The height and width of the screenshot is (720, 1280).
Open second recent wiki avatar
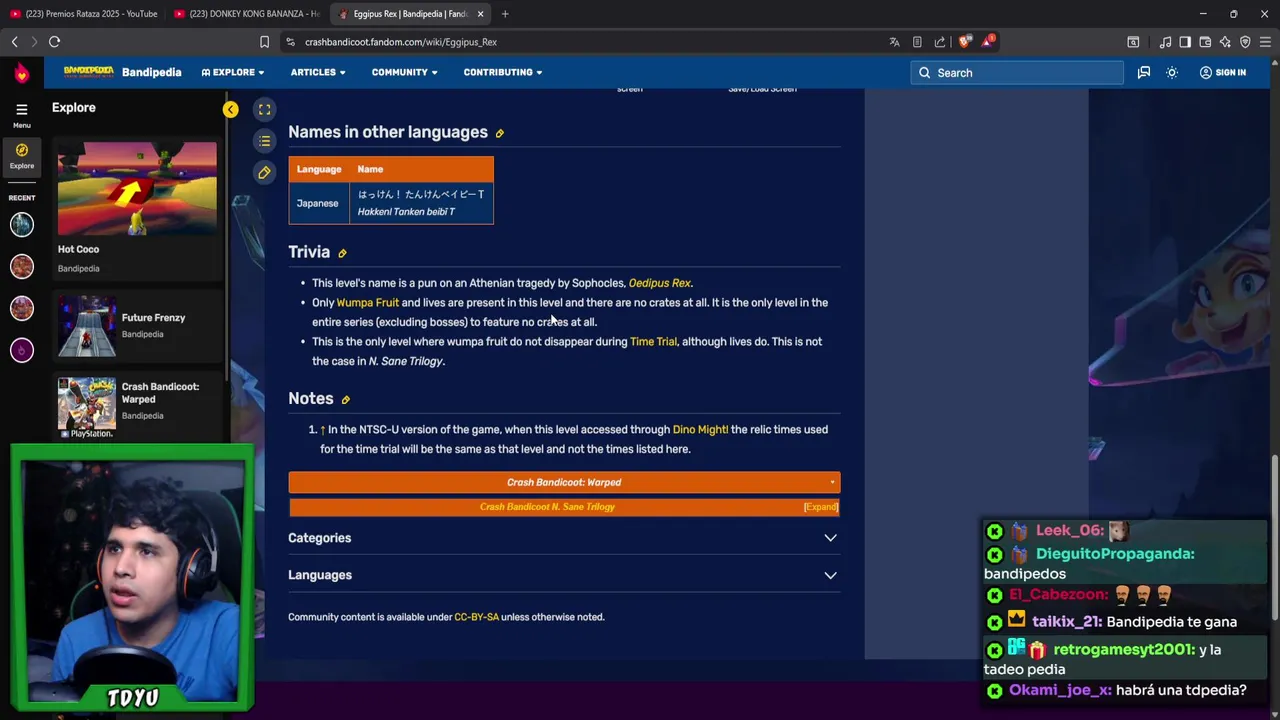pyautogui.click(x=21, y=266)
